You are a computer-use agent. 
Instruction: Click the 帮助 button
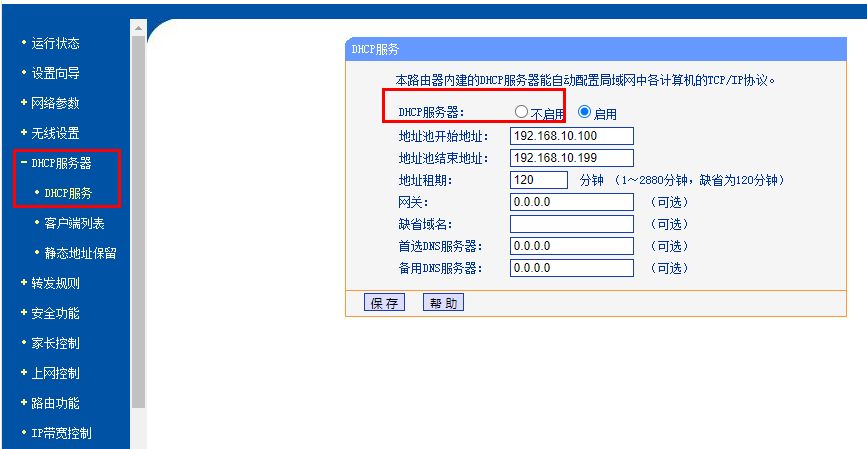click(443, 303)
